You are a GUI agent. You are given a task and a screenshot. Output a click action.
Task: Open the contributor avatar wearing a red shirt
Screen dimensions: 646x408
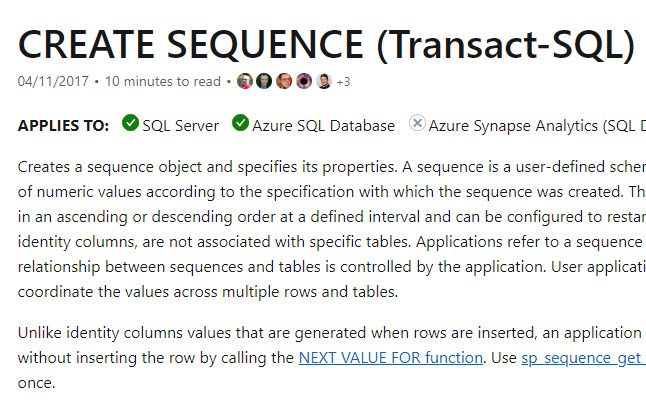pos(245,81)
